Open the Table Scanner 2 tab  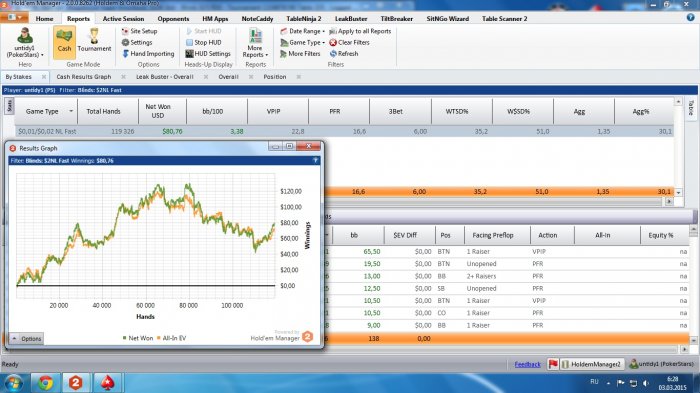point(504,19)
